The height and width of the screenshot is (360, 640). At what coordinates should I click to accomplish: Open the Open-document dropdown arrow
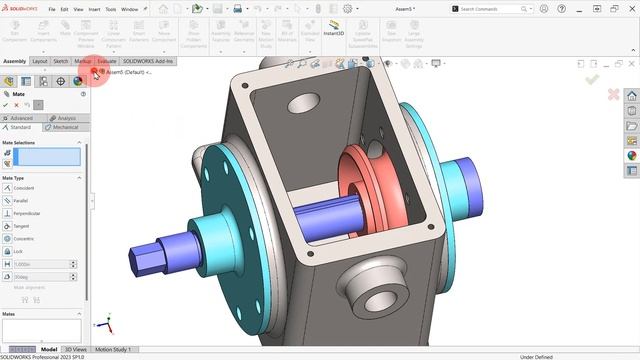pos(207,9)
